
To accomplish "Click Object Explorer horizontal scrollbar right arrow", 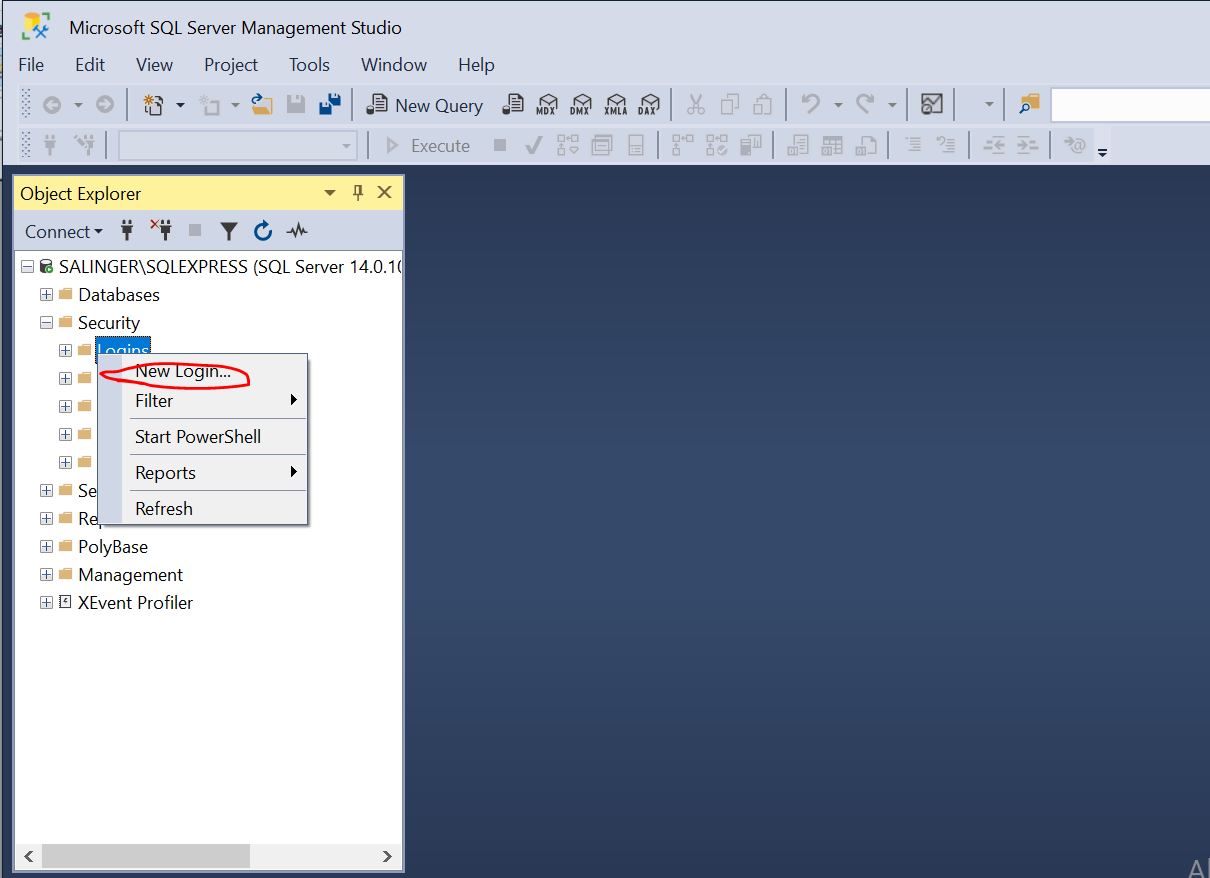I will click(387, 856).
